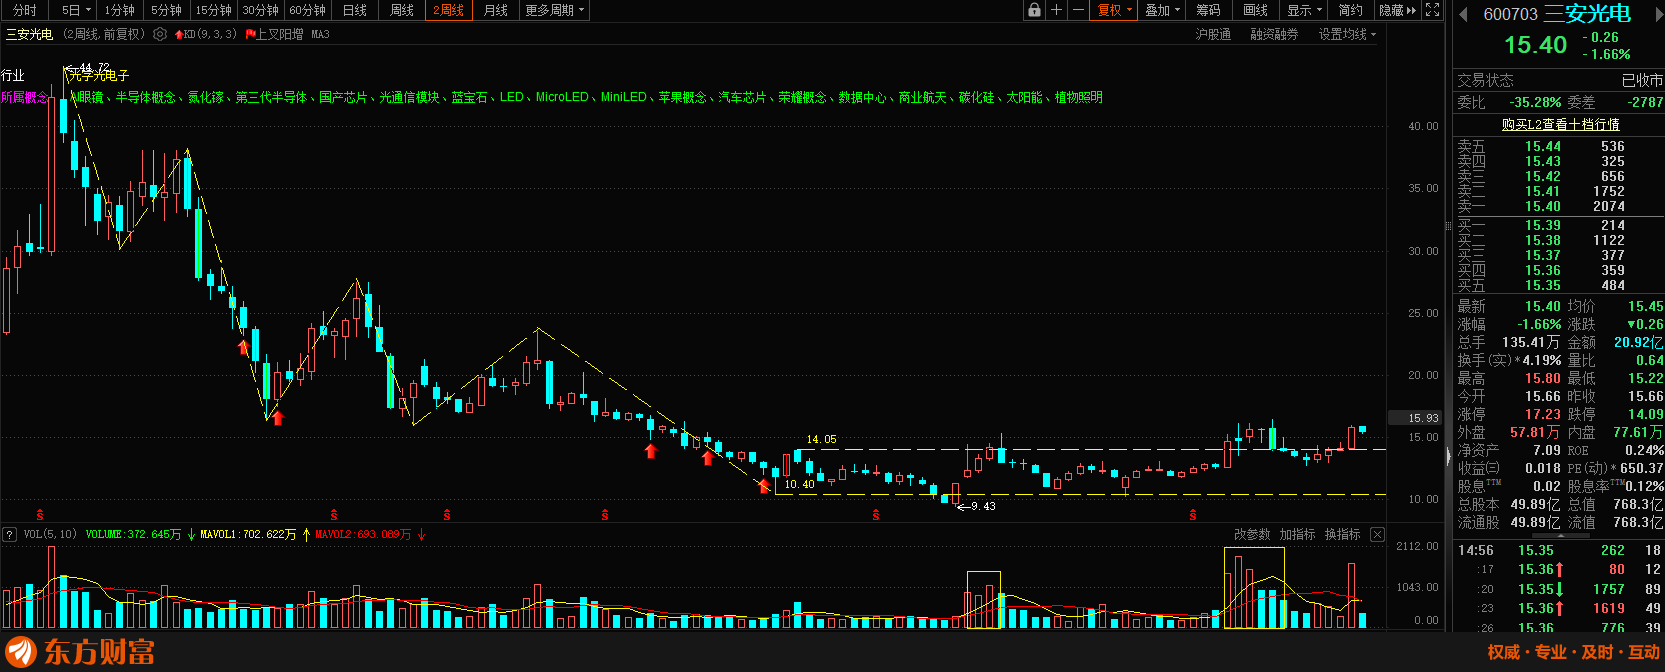This screenshot has height=672, width=1665.
Task: Click 隐藏 to hide side panel
Action: (x=1397, y=10)
